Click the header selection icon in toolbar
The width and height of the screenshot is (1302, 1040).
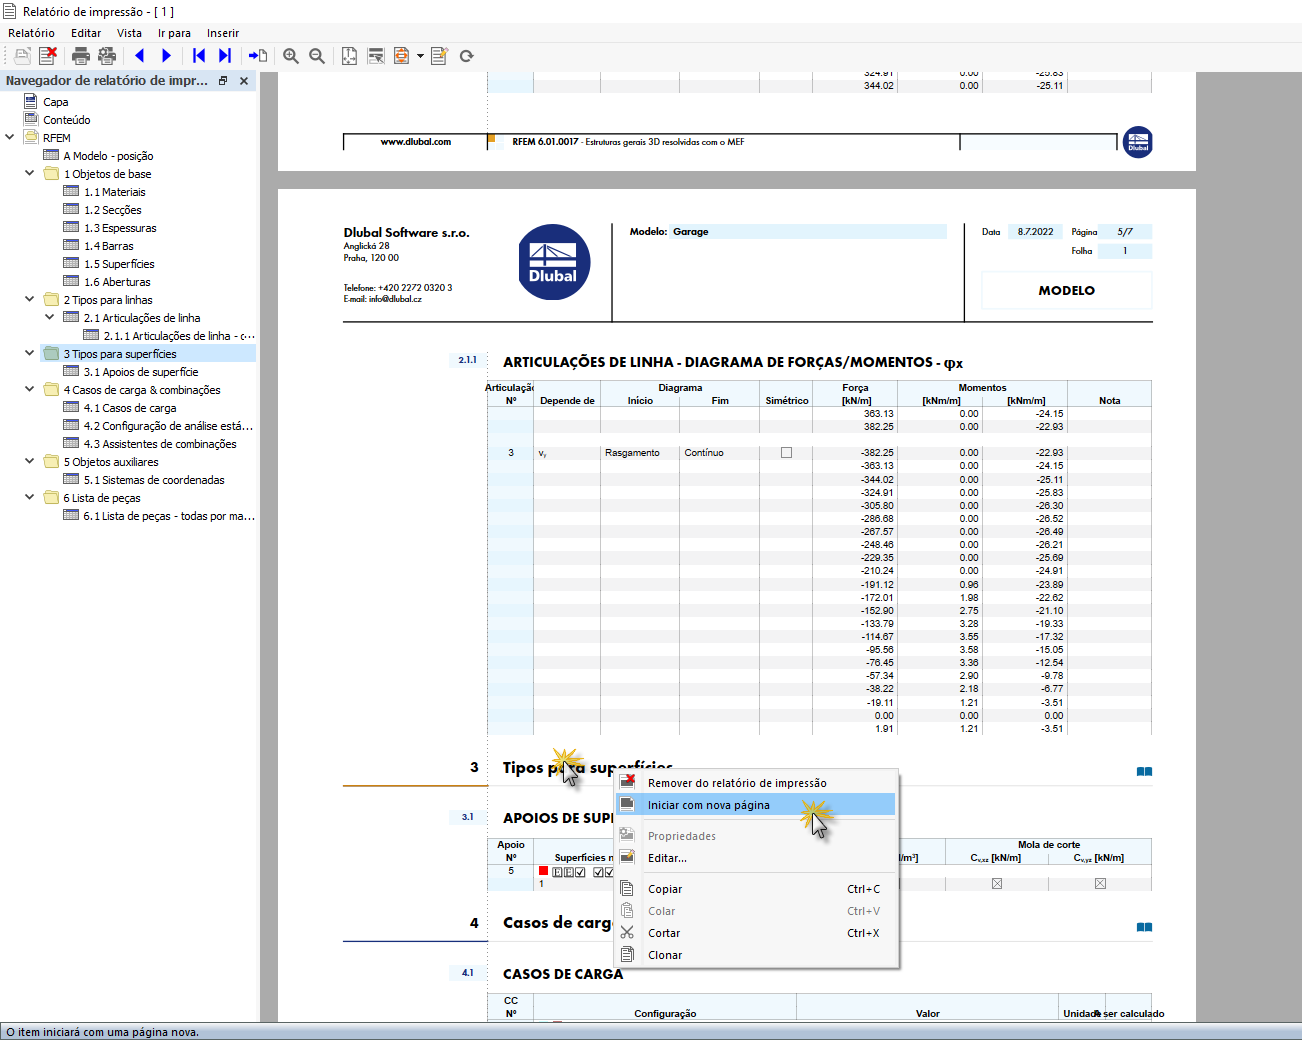[x=376, y=56]
